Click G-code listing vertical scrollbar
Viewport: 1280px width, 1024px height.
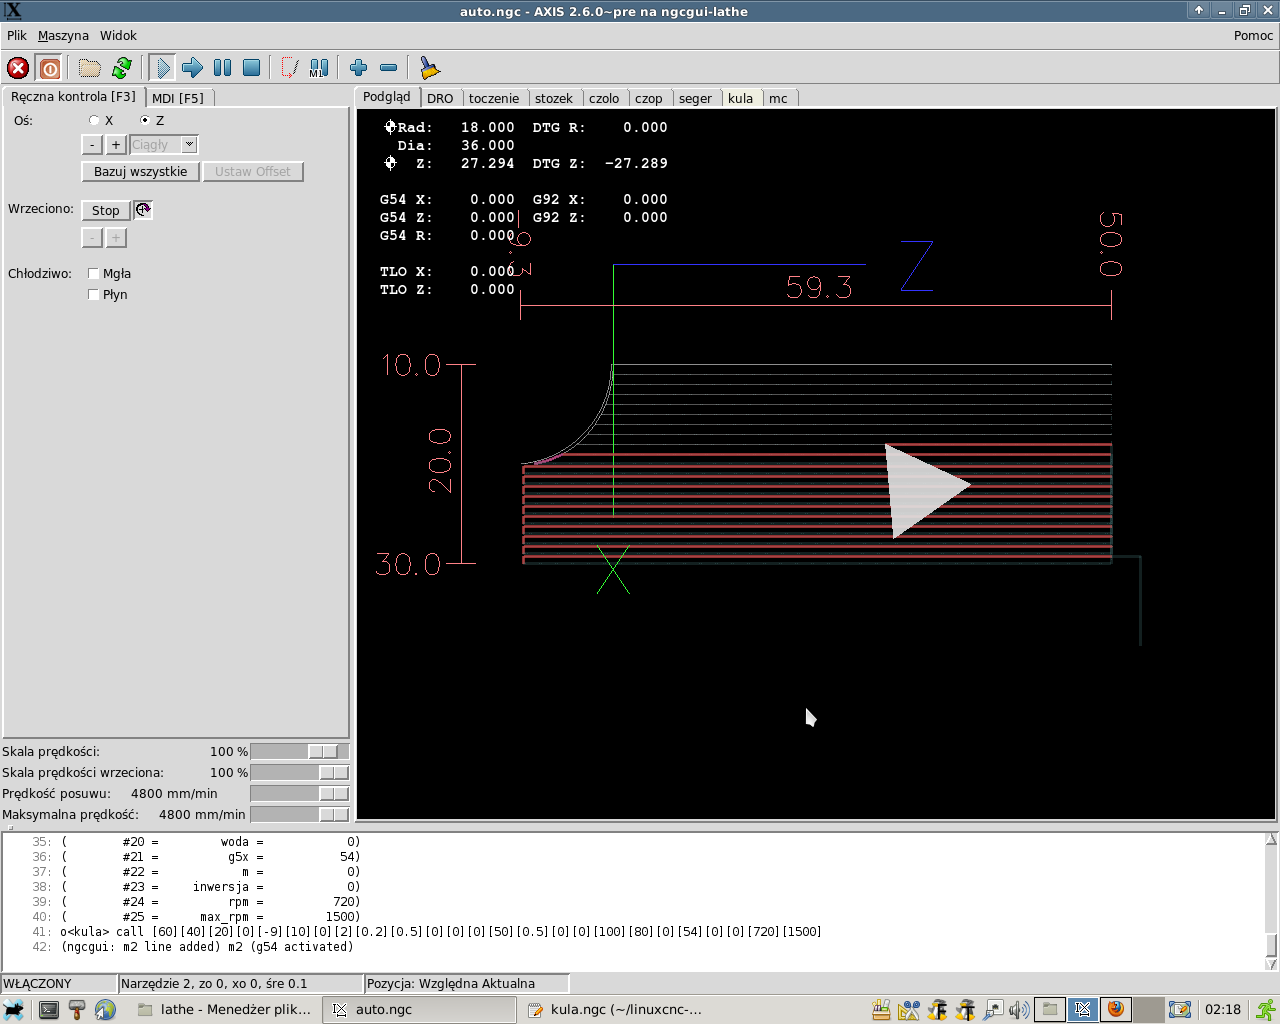point(1271,901)
